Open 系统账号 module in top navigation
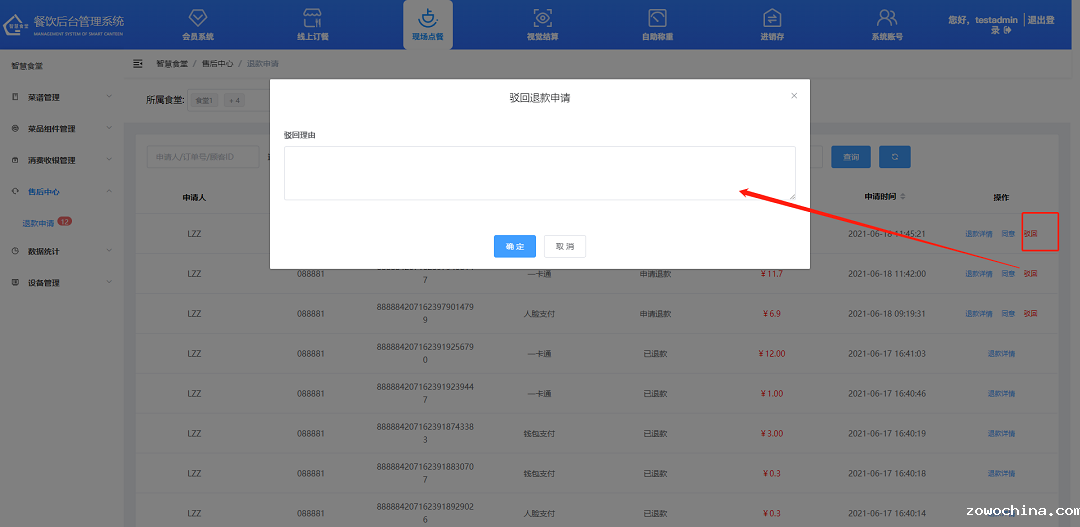Screen dimensions: 1080x527 (886, 24)
